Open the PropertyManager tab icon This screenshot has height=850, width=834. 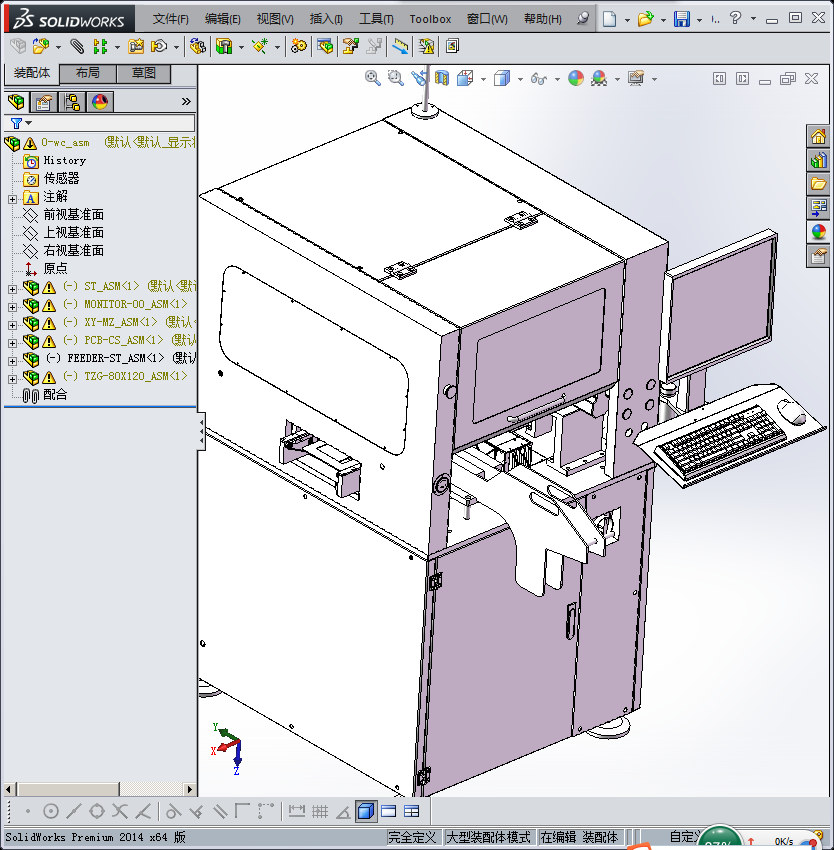tap(44, 101)
